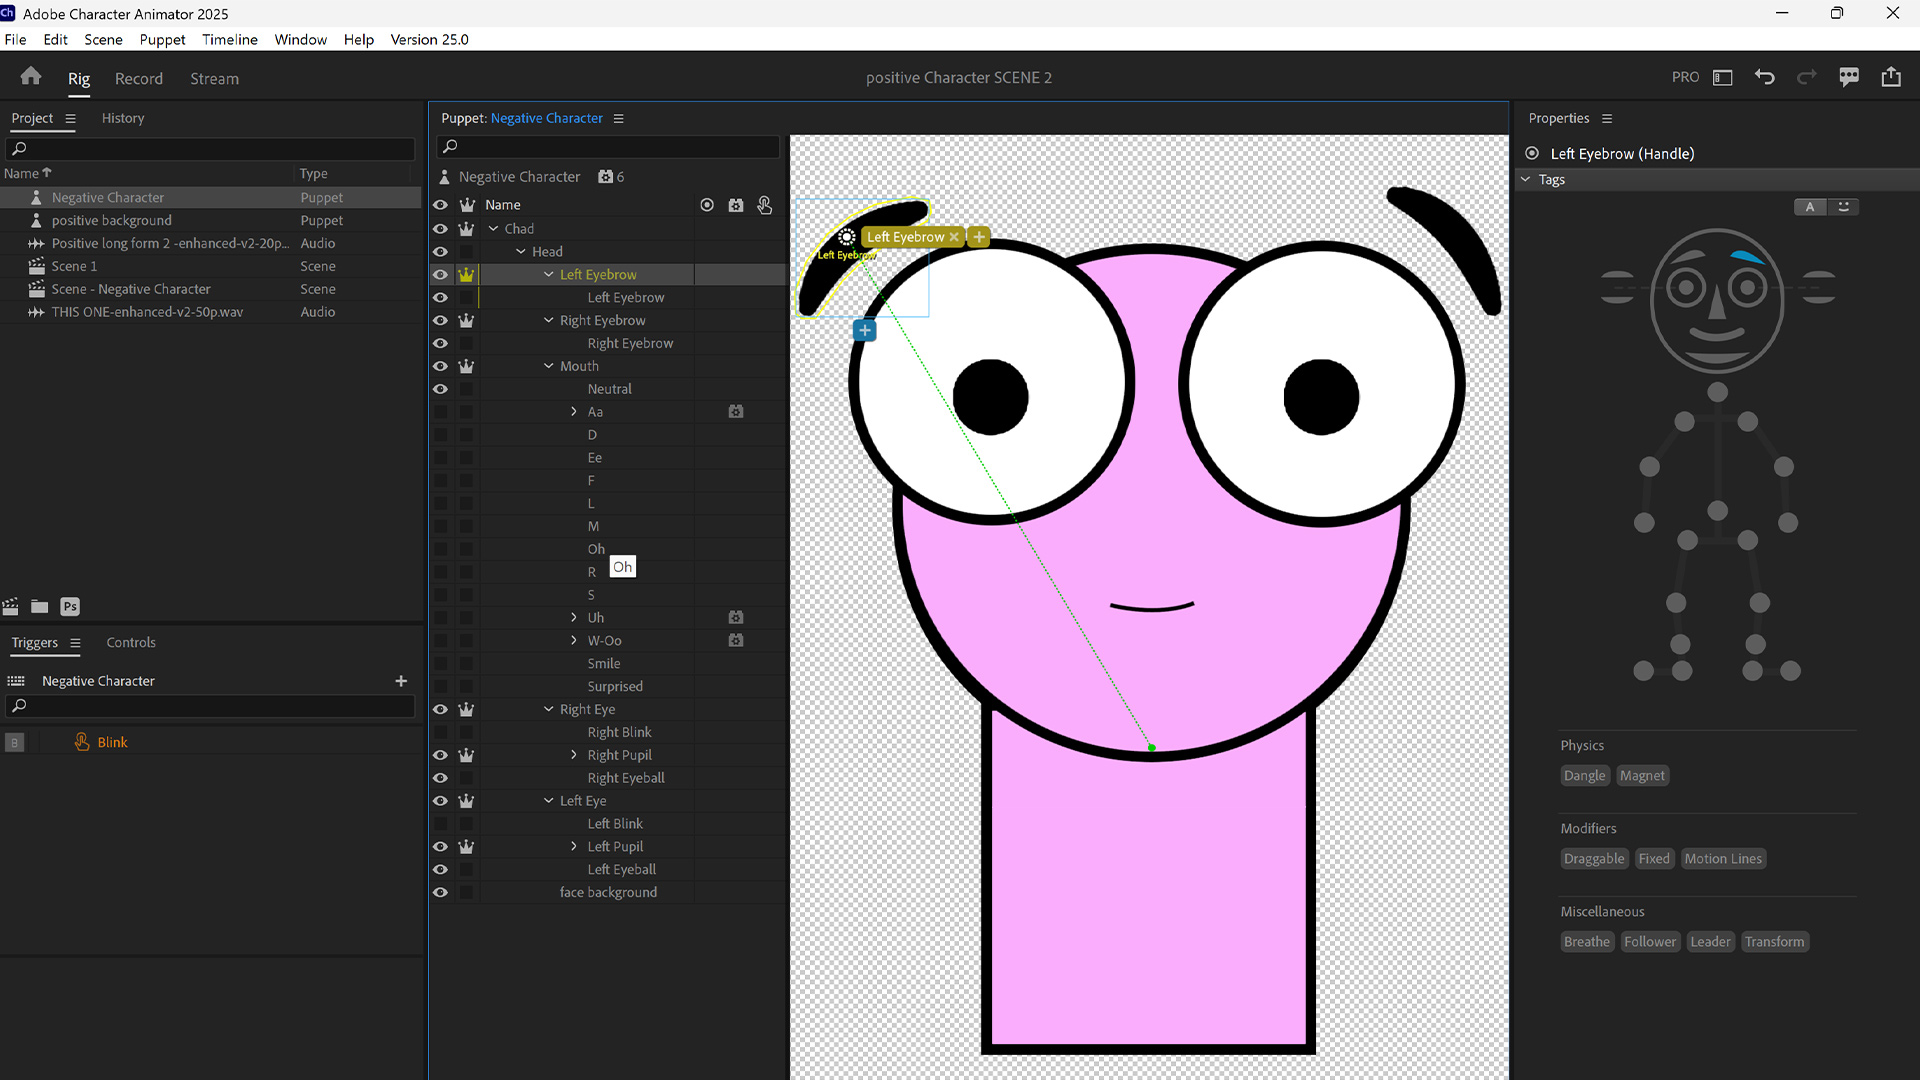Click the Undo arrow icon
This screenshot has height=1080, width=1920.
[1765, 77]
